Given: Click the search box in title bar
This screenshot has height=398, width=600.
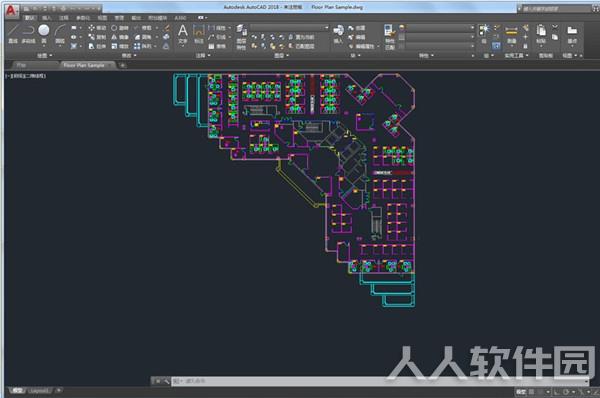Looking at the screenshot, I should pyautogui.click(x=557, y=8).
